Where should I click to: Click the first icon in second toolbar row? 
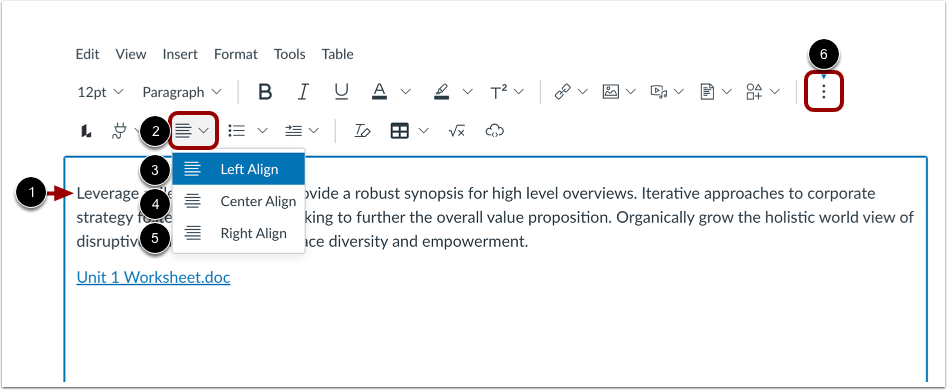click(x=86, y=131)
